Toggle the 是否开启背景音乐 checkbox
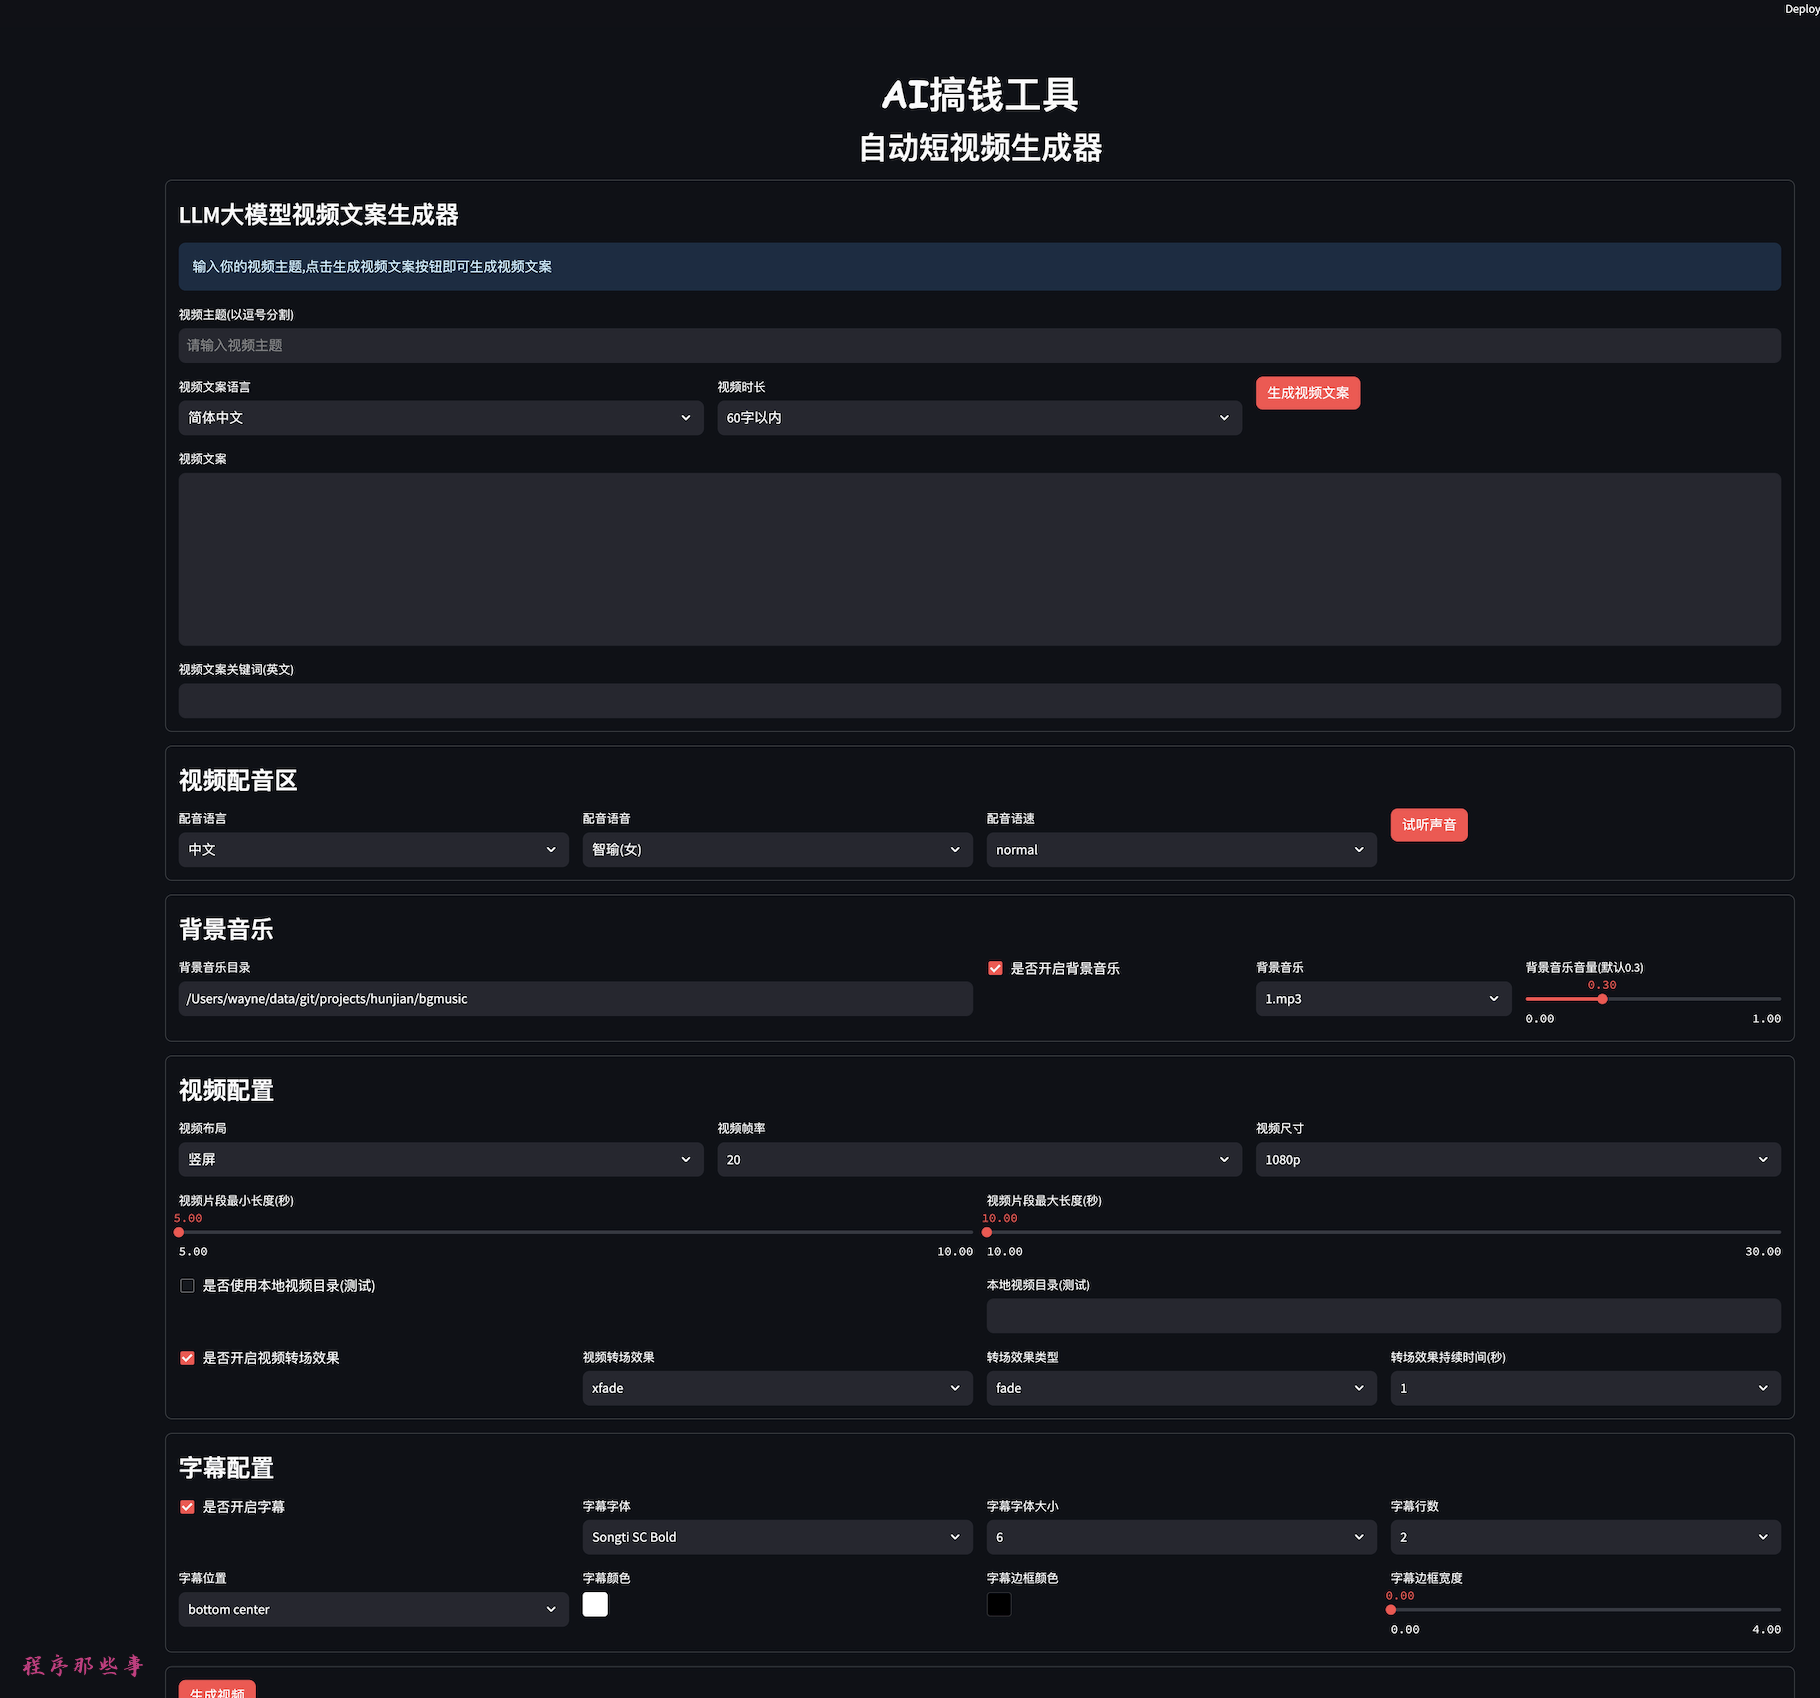1820x1698 pixels. tap(995, 968)
